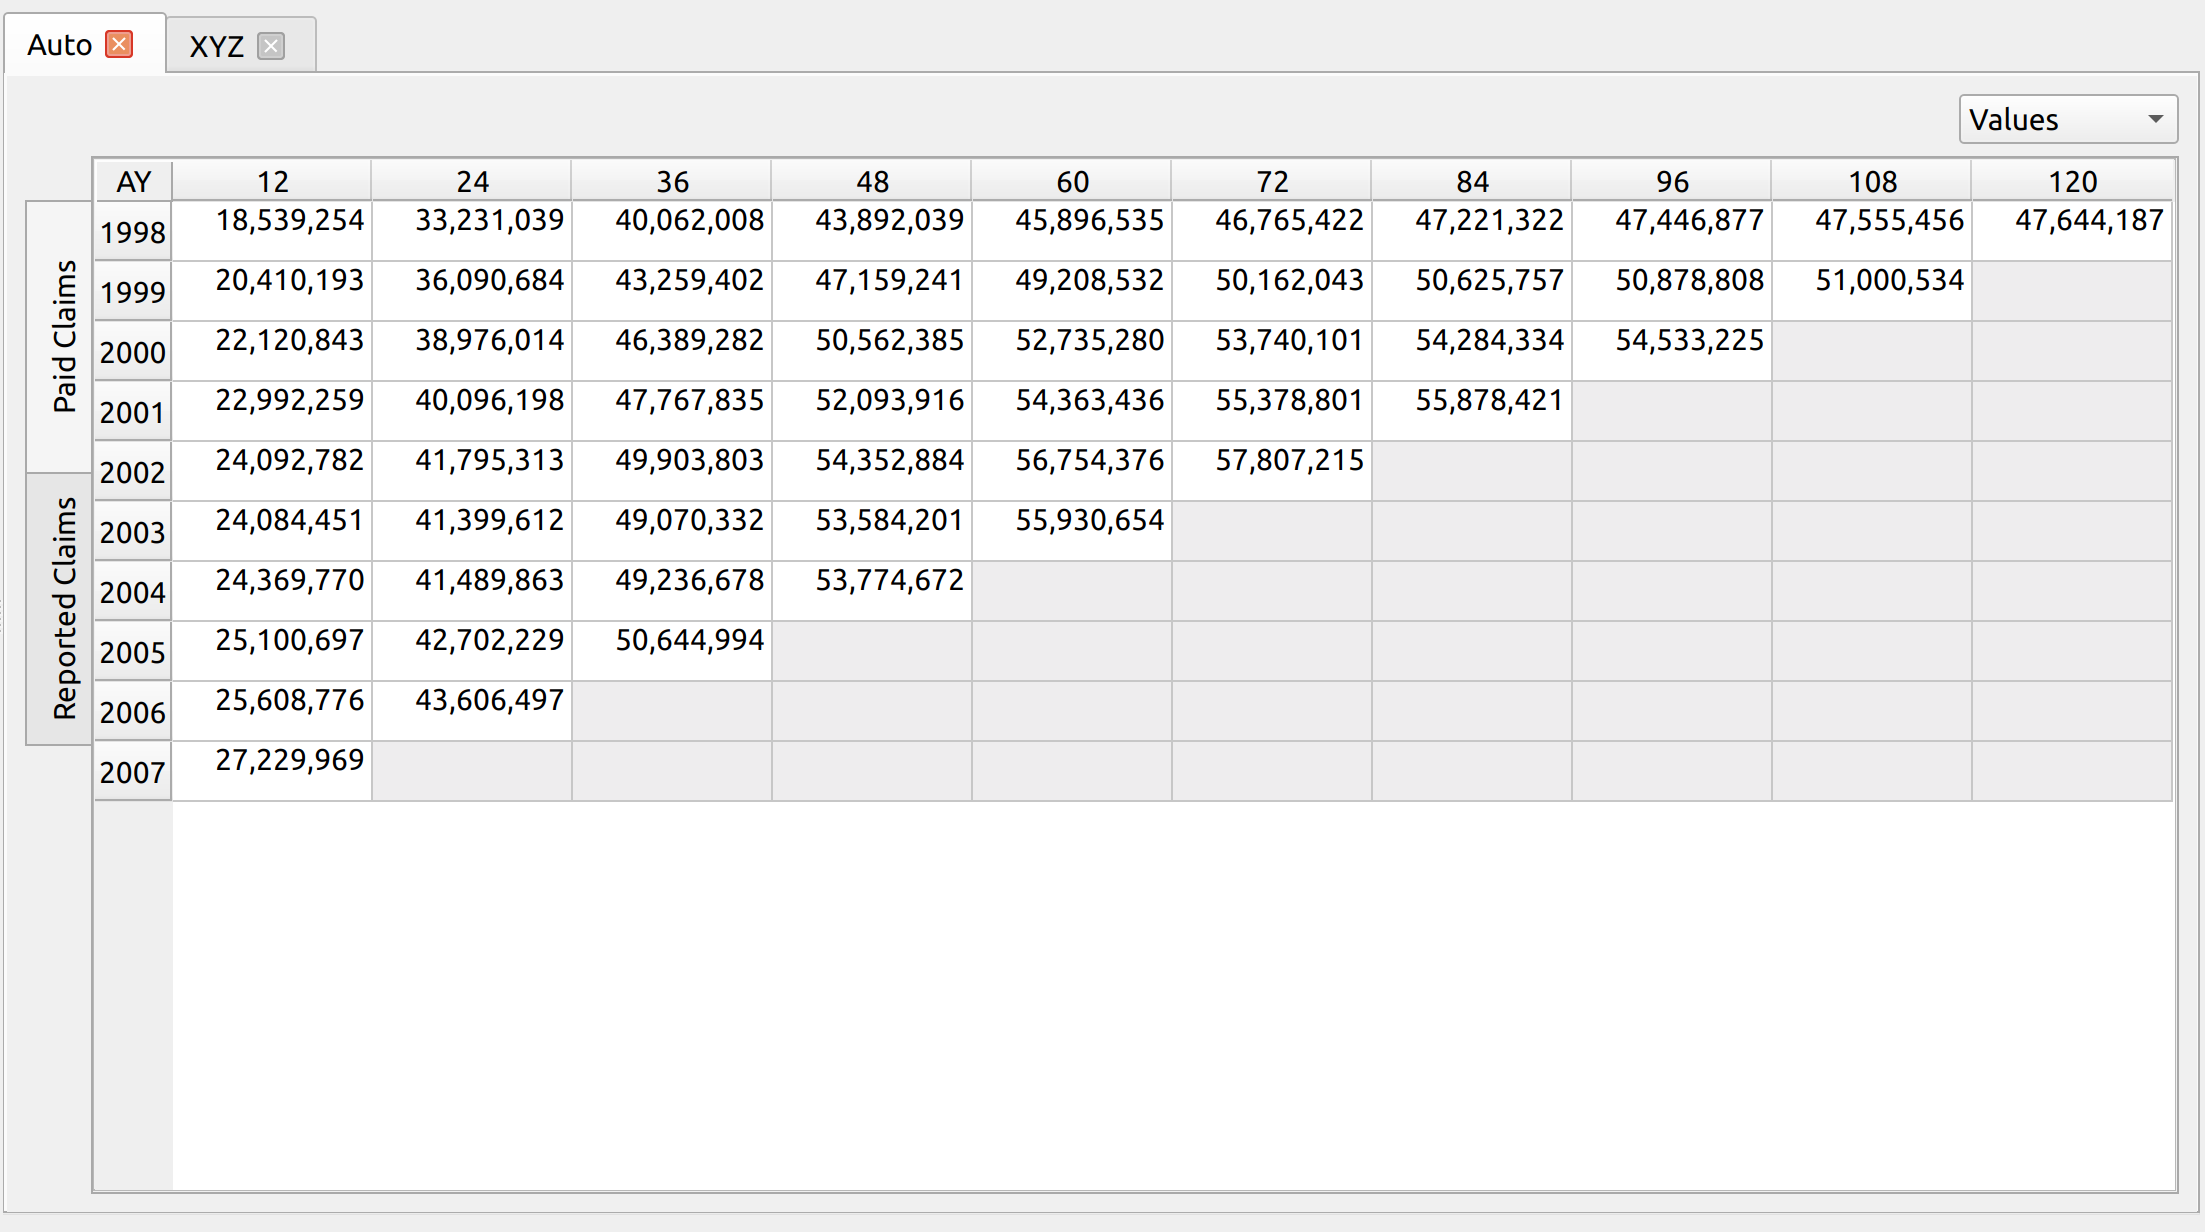Select row header 2005
The width and height of the screenshot is (2205, 1232).
133,652
